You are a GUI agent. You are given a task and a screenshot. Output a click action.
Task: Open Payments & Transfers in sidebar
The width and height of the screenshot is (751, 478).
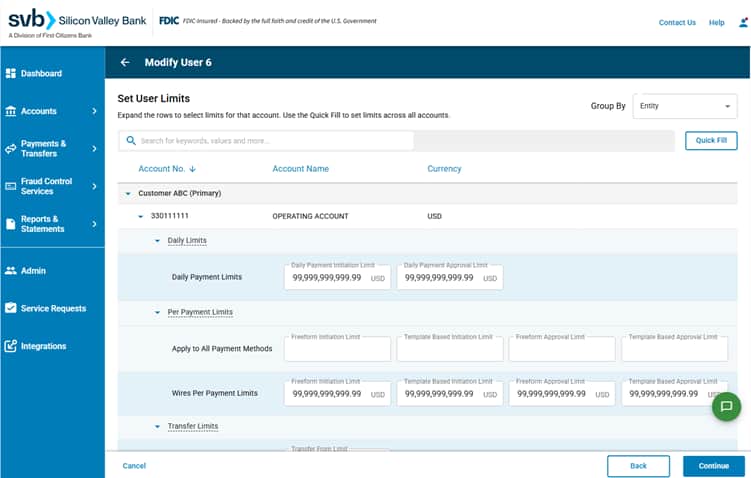point(43,148)
